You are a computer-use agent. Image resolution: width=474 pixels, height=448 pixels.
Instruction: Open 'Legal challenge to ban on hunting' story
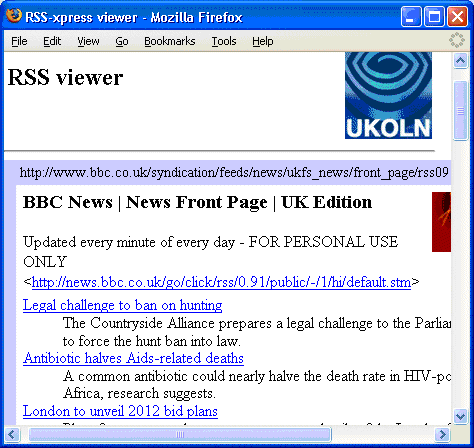122,305
